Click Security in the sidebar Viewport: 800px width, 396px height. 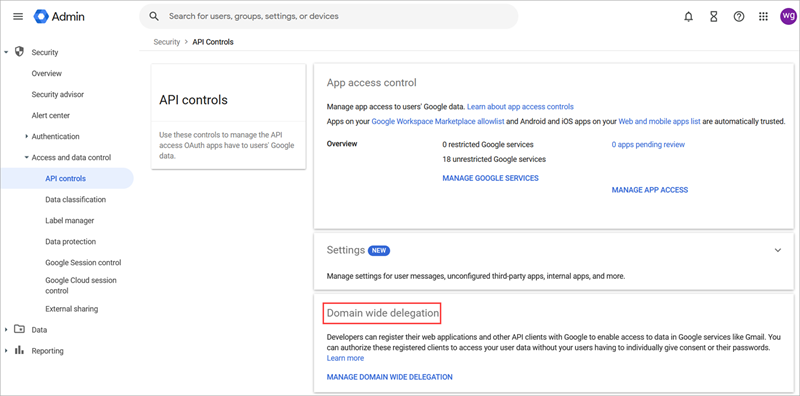click(45, 52)
